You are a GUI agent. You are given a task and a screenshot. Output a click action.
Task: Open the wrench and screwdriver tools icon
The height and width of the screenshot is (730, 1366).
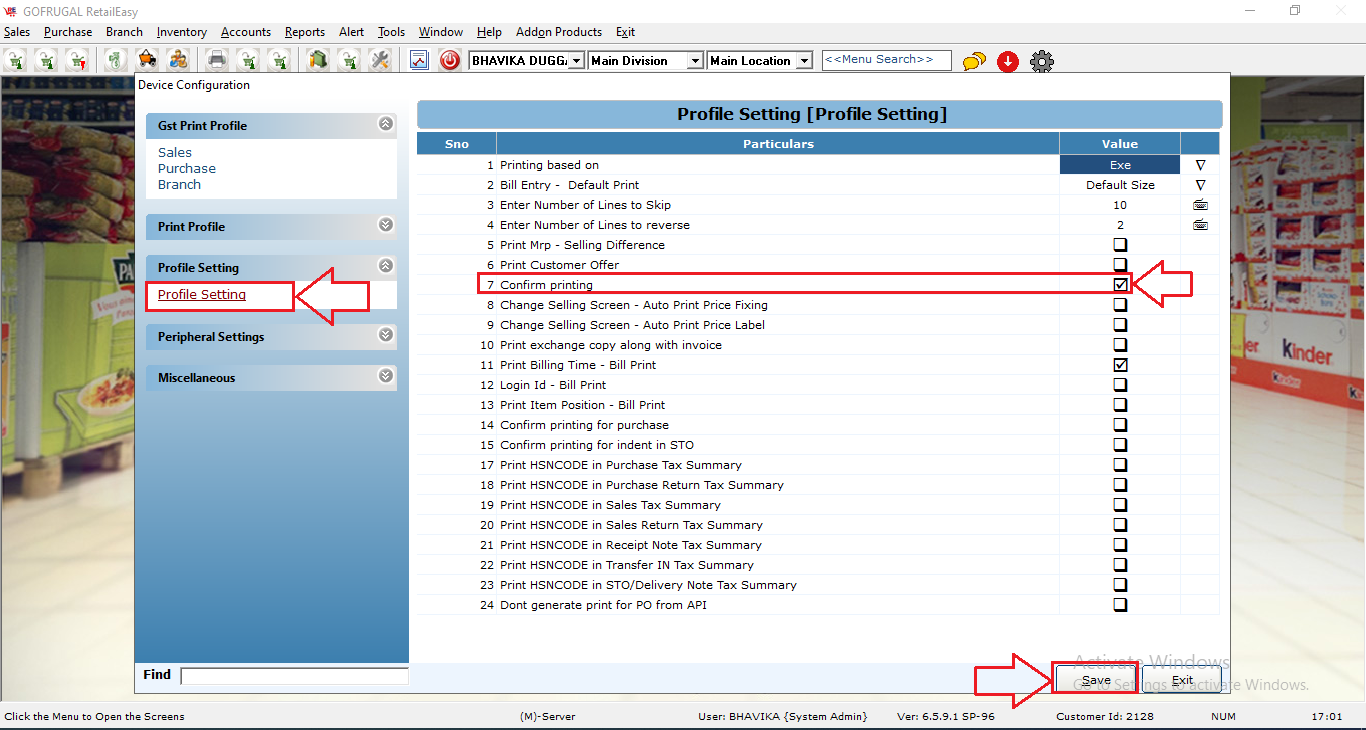(x=380, y=60)
